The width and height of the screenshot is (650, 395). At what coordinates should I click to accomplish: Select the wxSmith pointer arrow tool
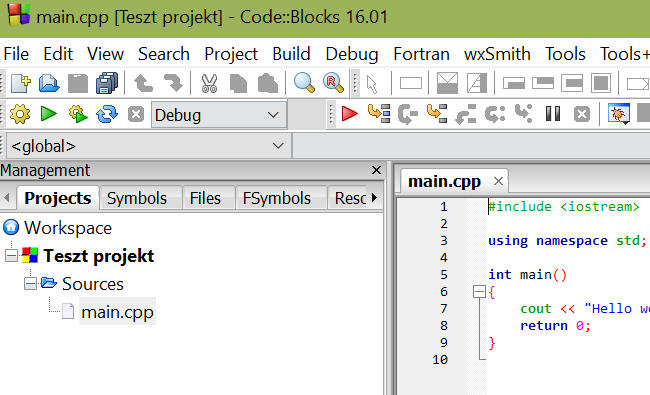[372, 85]
